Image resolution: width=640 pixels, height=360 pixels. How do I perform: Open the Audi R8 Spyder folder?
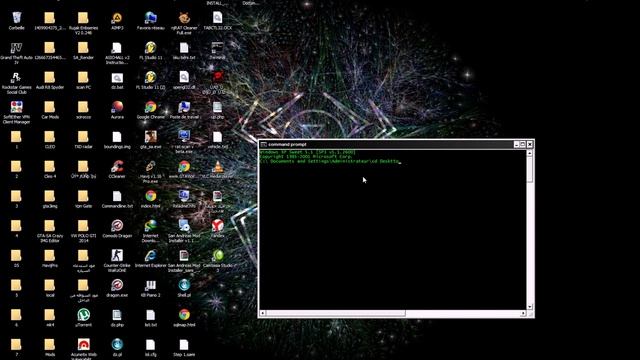click(x=50, y=78)
